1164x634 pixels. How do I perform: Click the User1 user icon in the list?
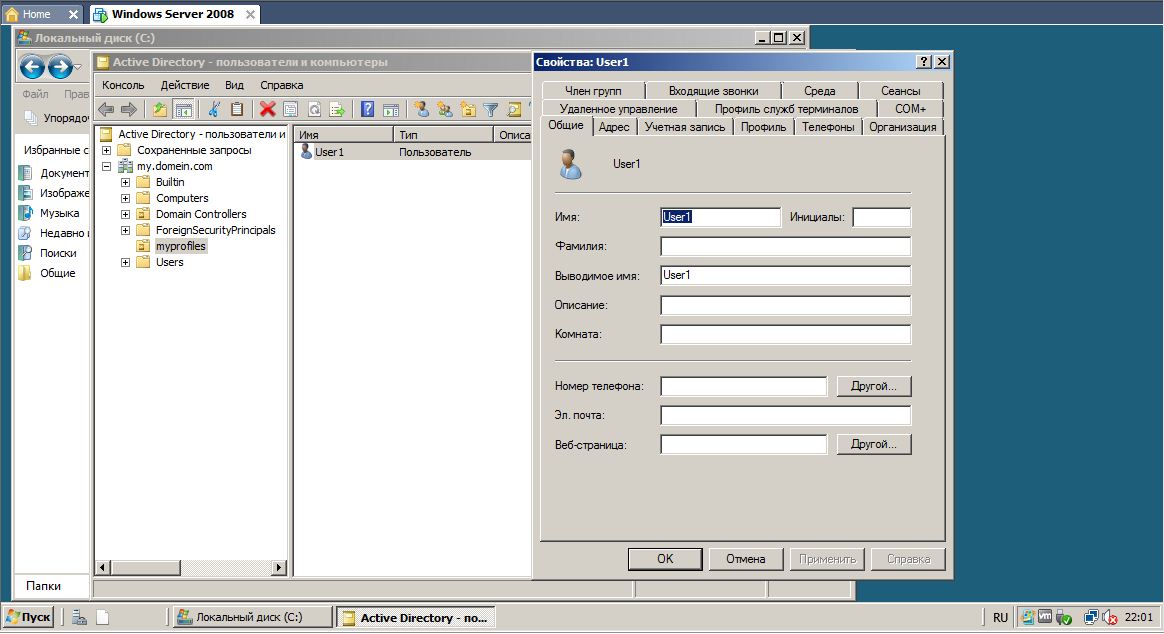click(305, 151)
